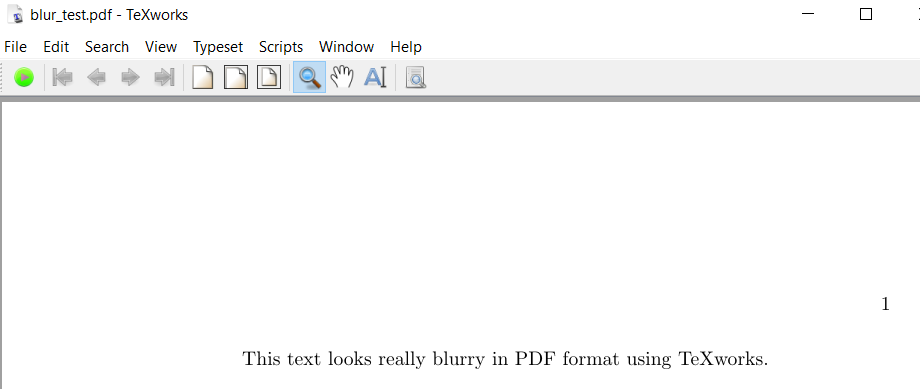
Task: Click the sentence 'This text looks really blurry'
Action: (364, 358)
